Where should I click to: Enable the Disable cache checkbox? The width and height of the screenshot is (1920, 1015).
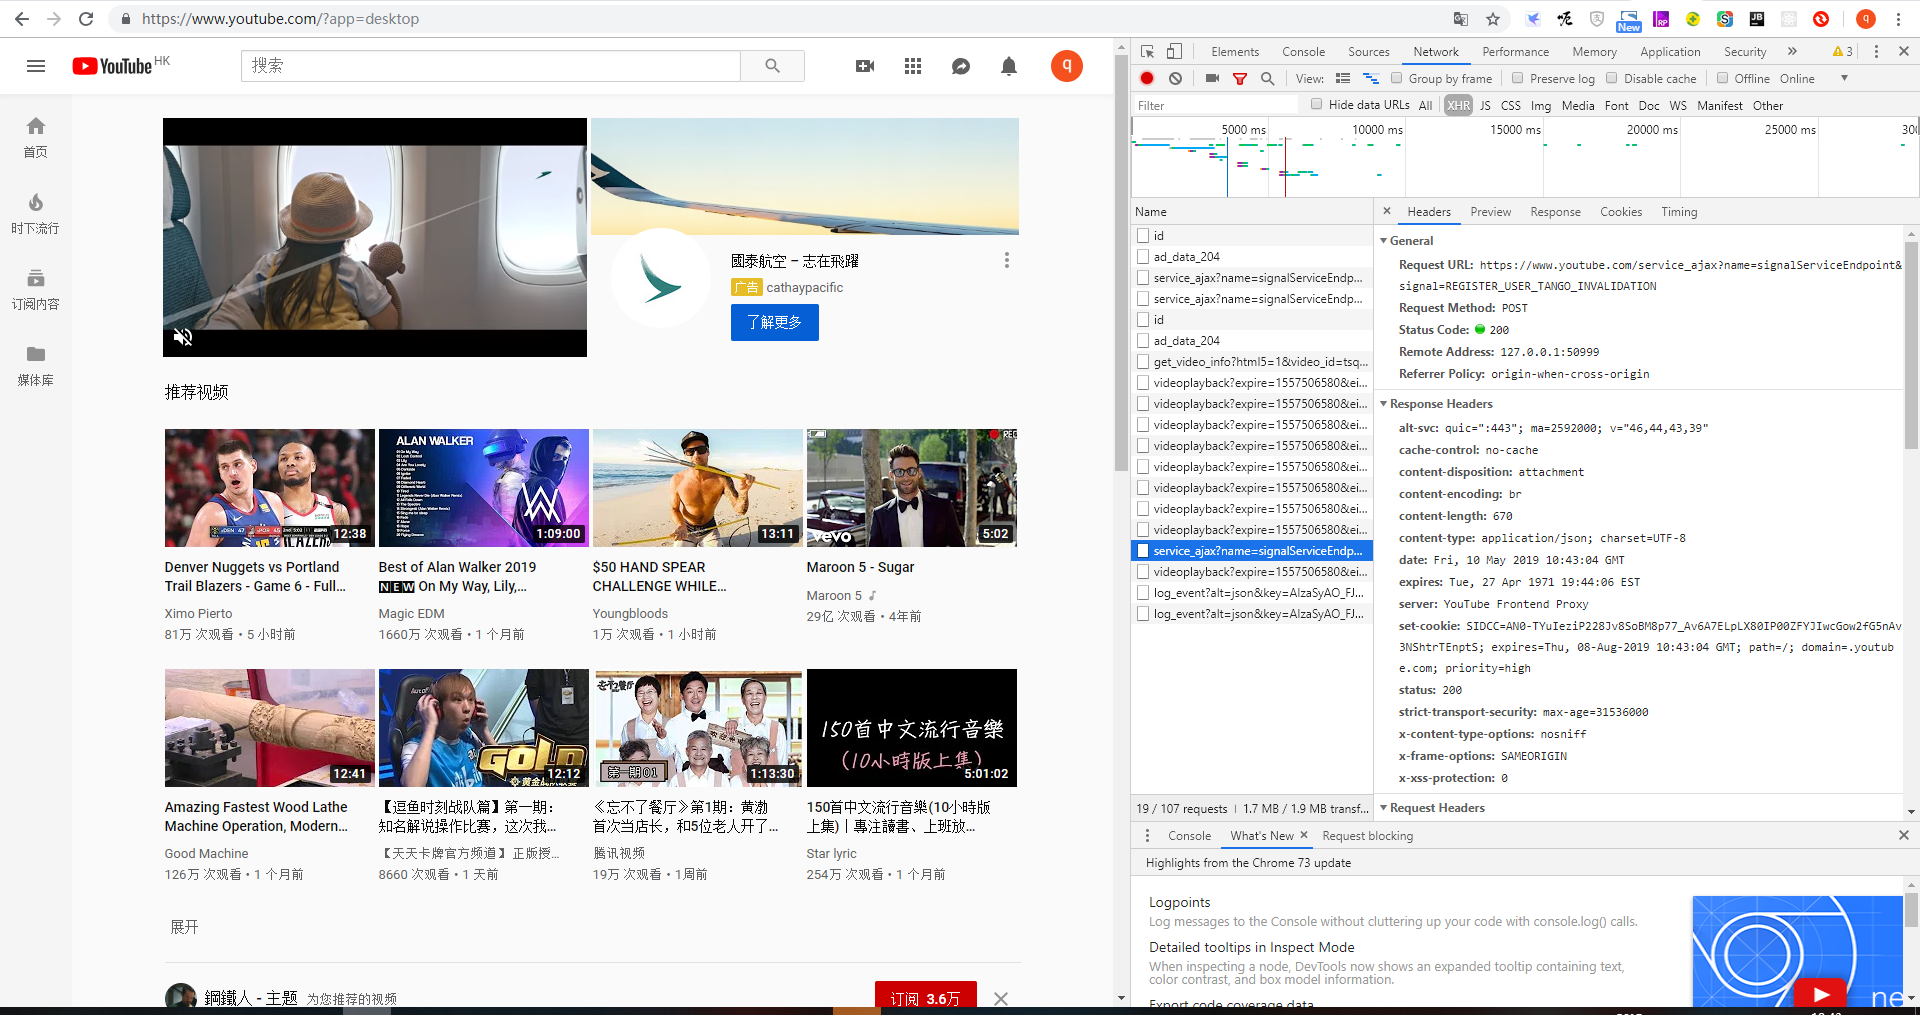click(1611, 79)
